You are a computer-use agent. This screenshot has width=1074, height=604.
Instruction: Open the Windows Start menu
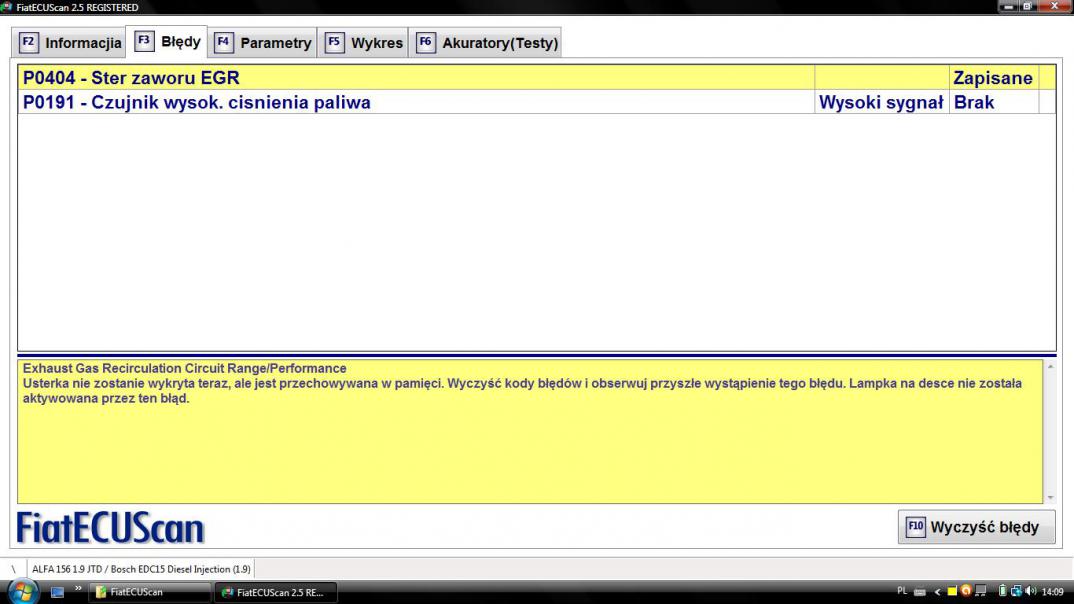[23, 592]
